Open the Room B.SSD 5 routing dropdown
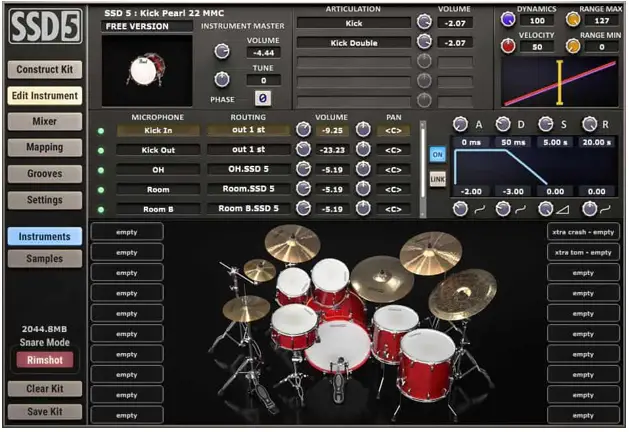This screenshot has width=629, height=432. [x=248, y=208]
